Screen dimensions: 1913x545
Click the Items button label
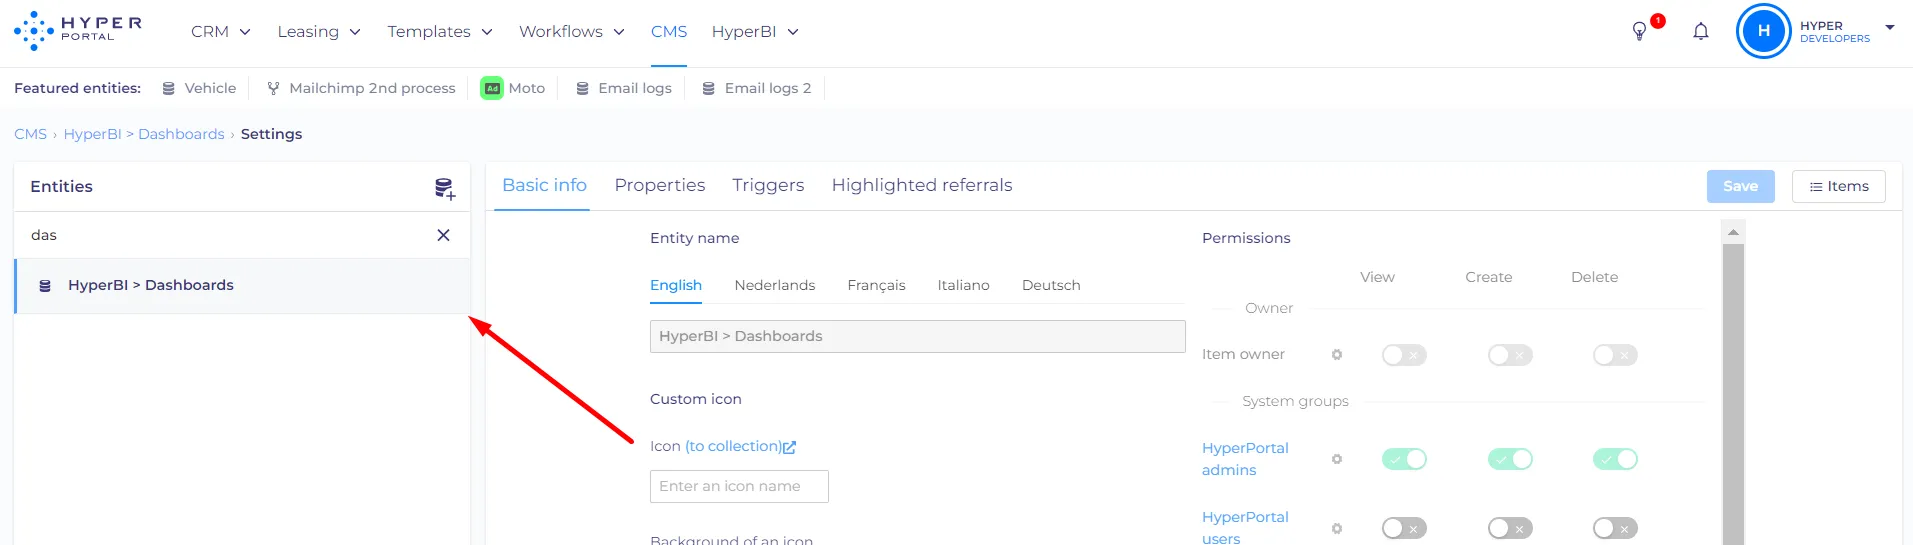[1848, 187]
